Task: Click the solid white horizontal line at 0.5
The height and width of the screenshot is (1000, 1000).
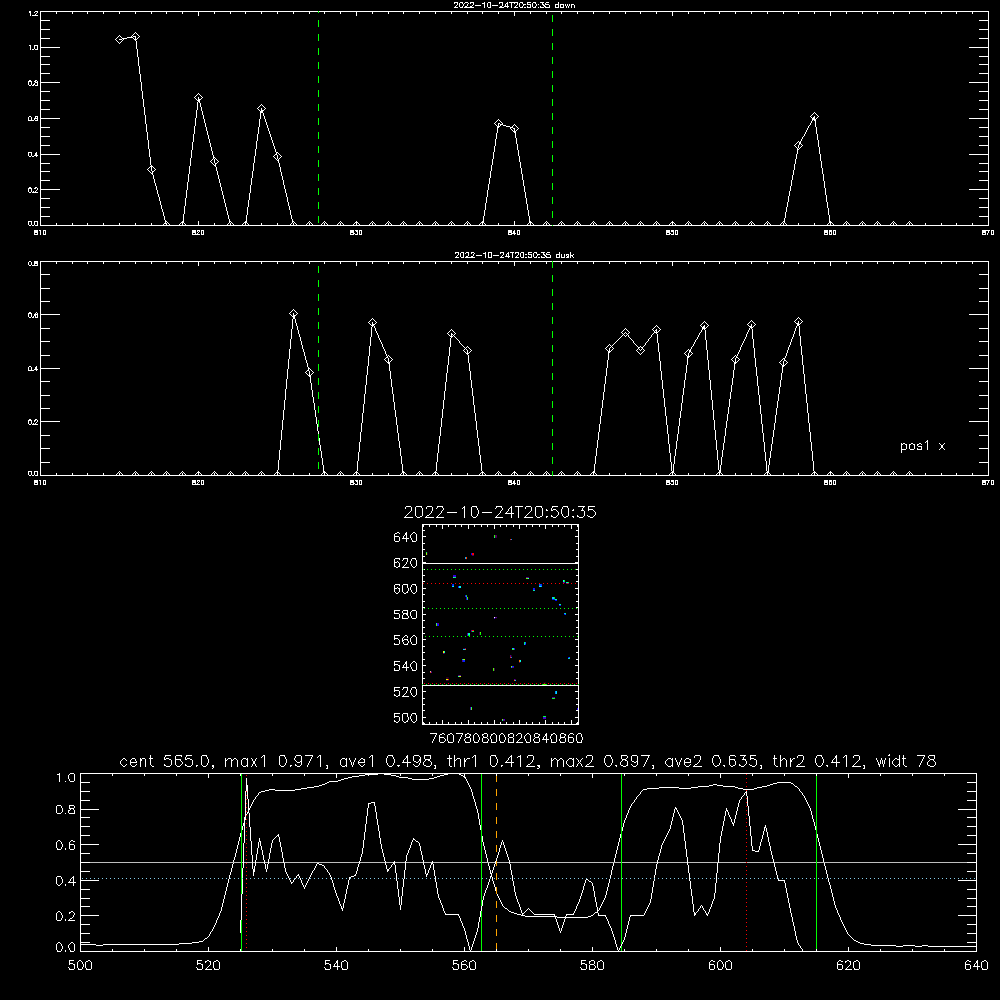Action: tap(528, 862)
